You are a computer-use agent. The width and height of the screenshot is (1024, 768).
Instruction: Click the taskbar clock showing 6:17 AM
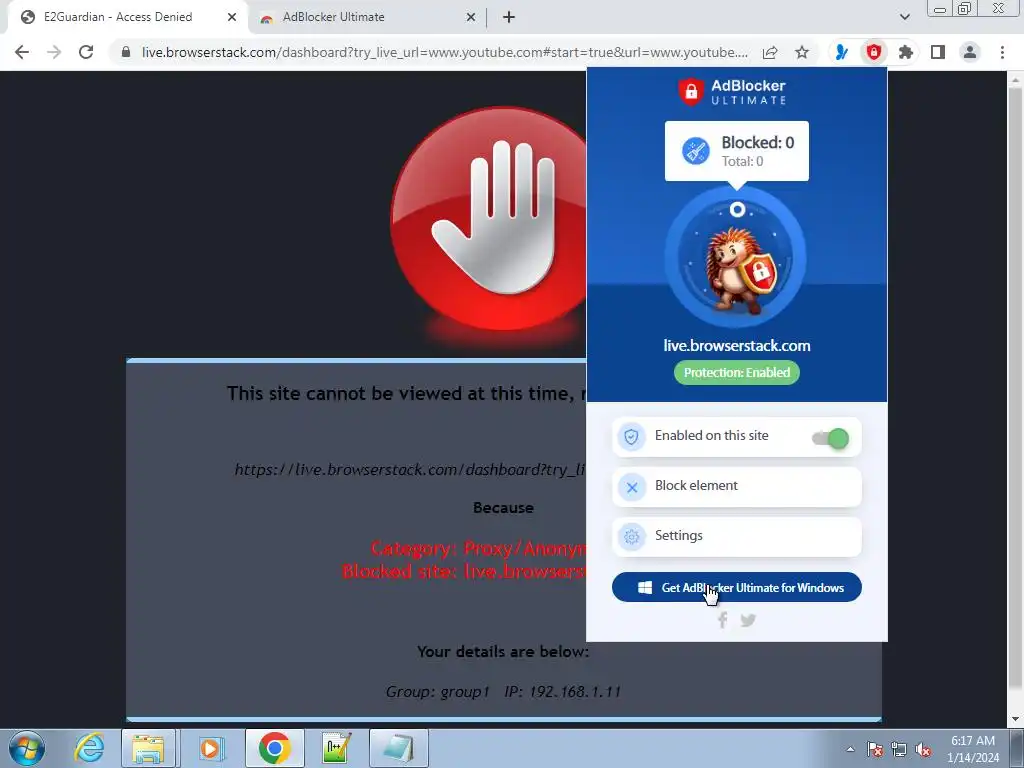coord(973,749)
